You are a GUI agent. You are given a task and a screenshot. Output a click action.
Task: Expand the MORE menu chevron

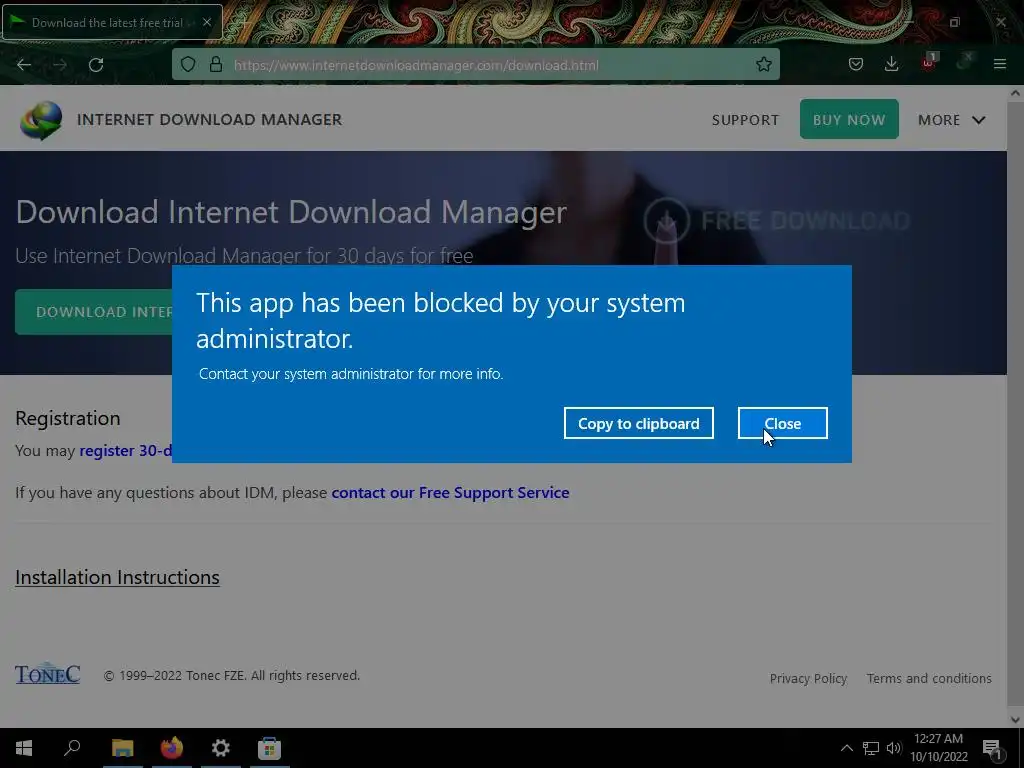(978, 120)
